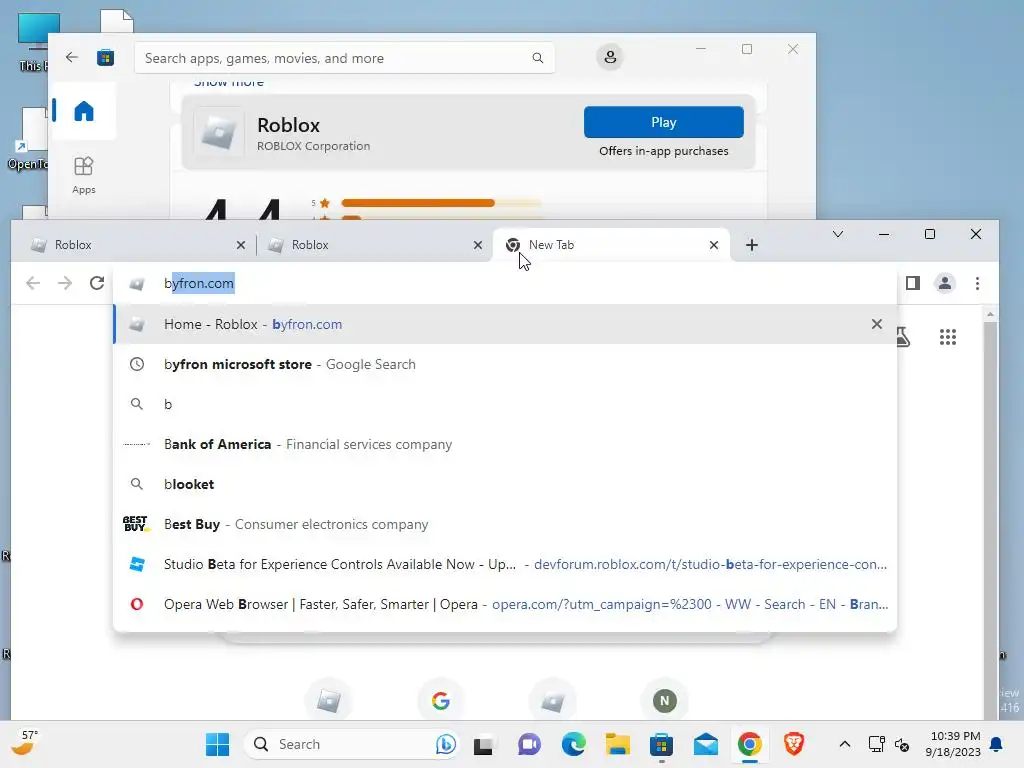Click the Roblox app icon in Store

click(x=219, y=133)
